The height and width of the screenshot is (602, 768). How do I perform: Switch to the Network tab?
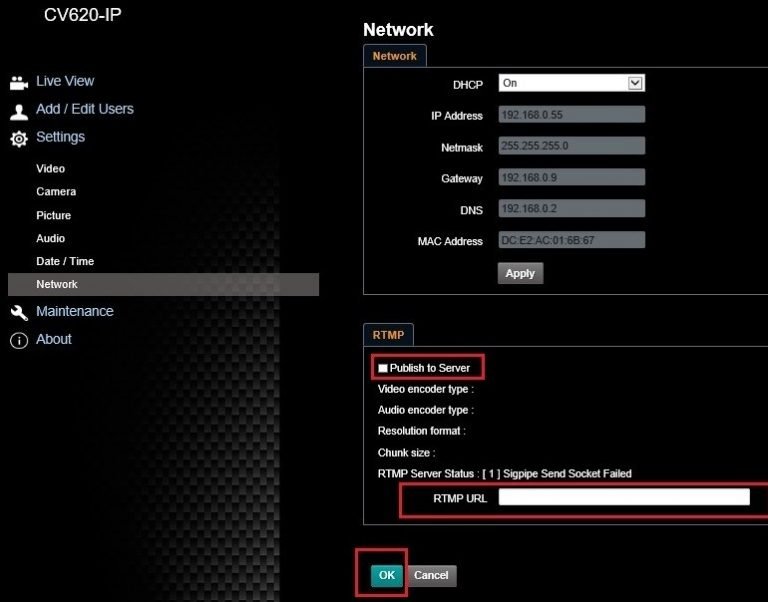(x=394, y=56)
